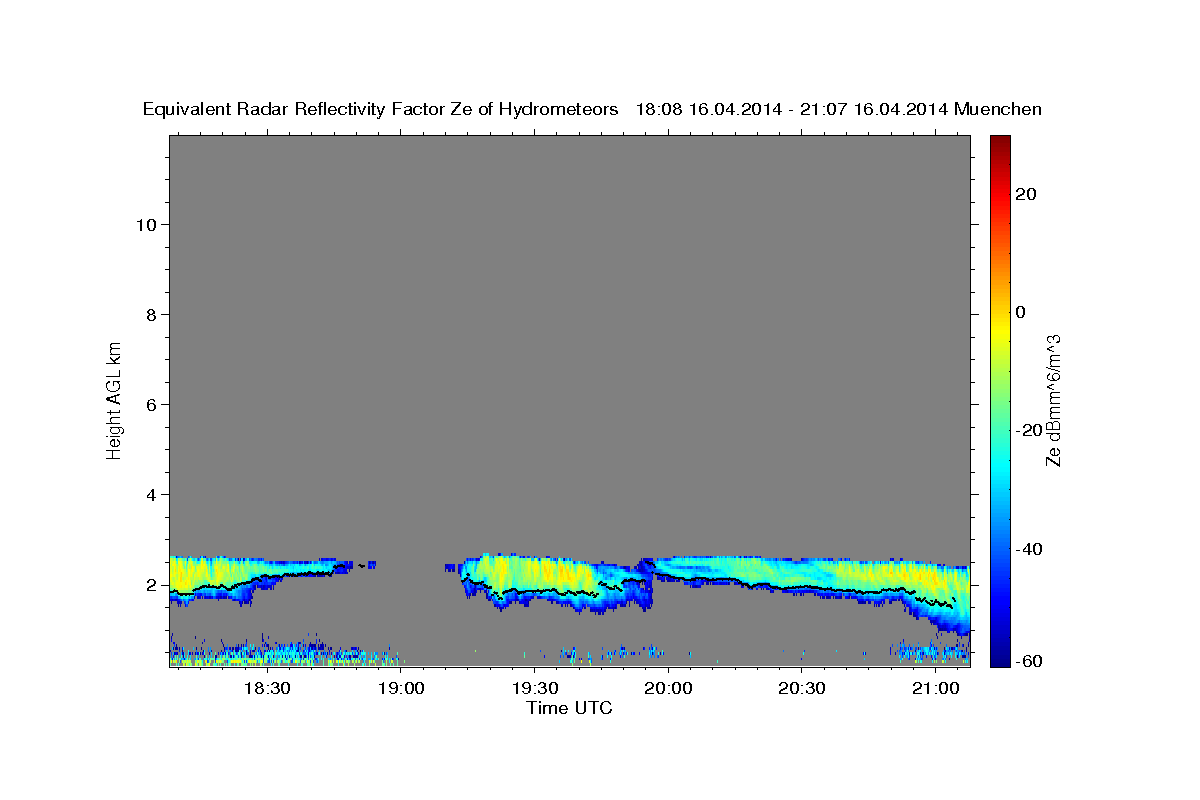Click the height tick label '4'
Viewport: 1200px width, 800px height.
click(x=151, y=495)
